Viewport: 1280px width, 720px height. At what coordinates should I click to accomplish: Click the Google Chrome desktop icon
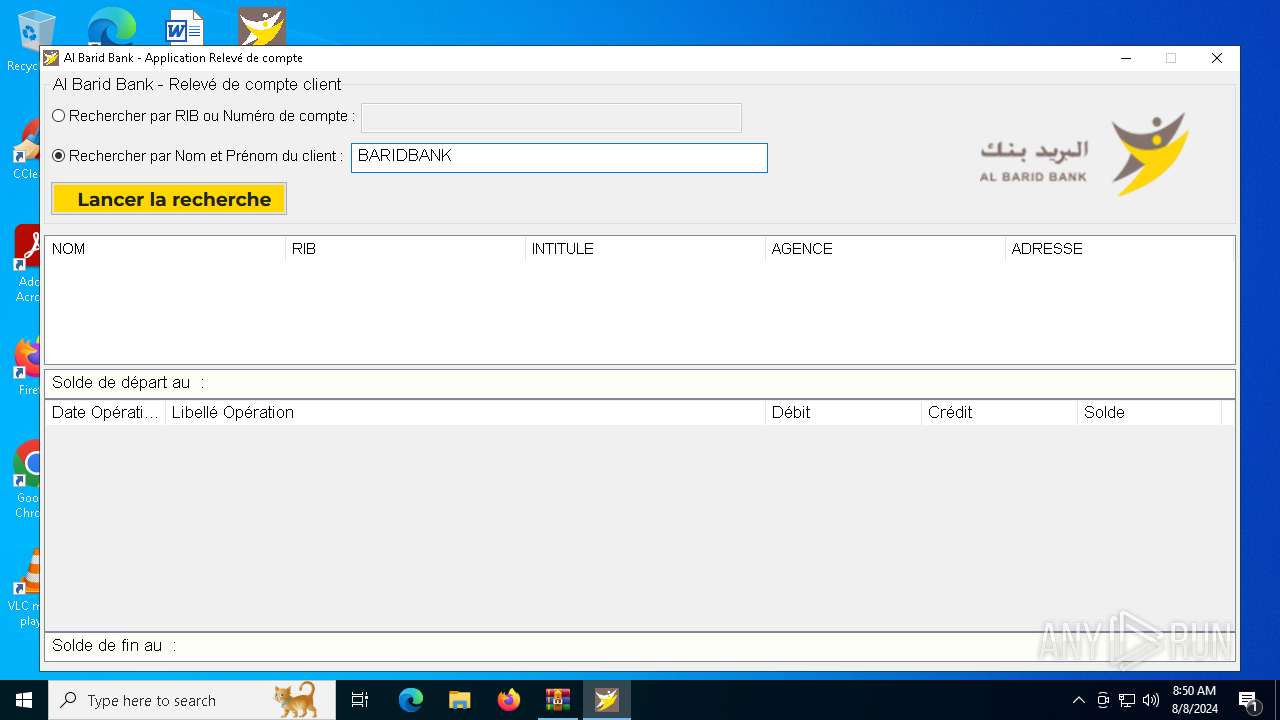tap(28, 478)
